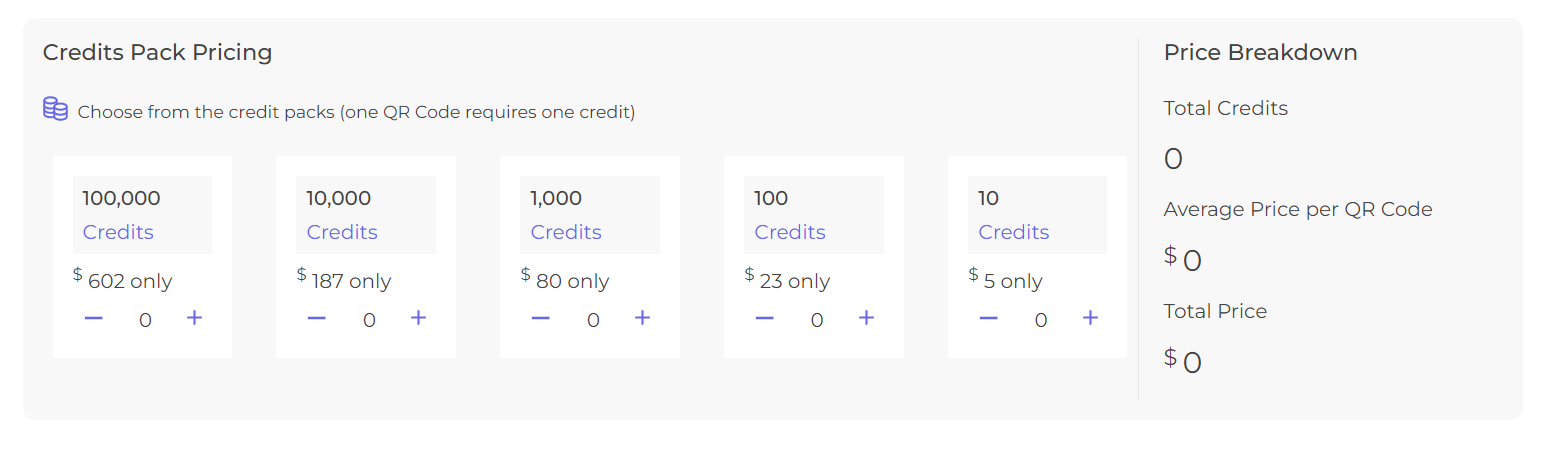Select the 10 Credits pack label
This screenshot has height=462, width=1567.
(x=1038, y=215)
